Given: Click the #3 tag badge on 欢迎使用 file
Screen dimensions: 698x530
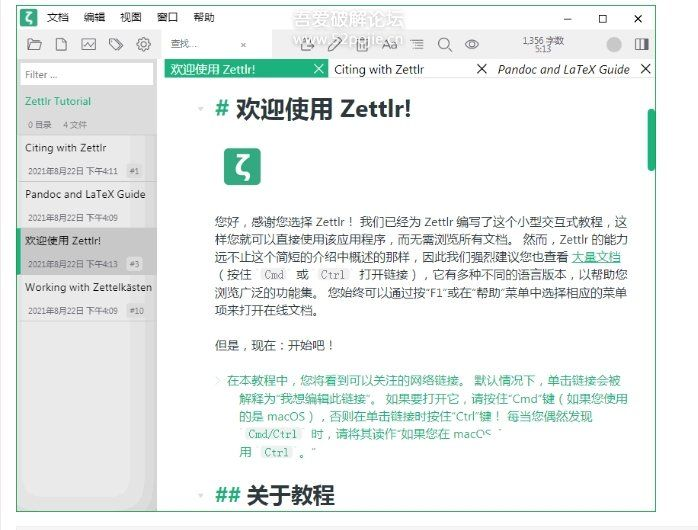Looking at the screenshot, I should point(134,264).
